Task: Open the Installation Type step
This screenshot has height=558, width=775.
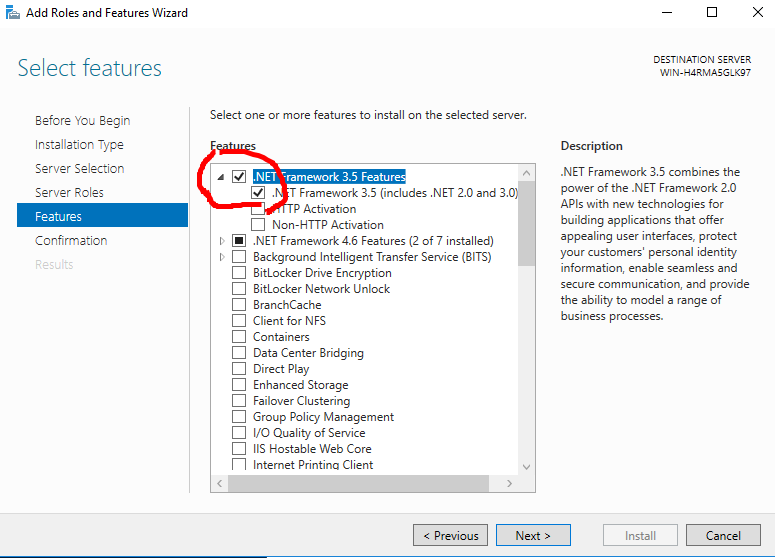Action: [x=79, y=145]
